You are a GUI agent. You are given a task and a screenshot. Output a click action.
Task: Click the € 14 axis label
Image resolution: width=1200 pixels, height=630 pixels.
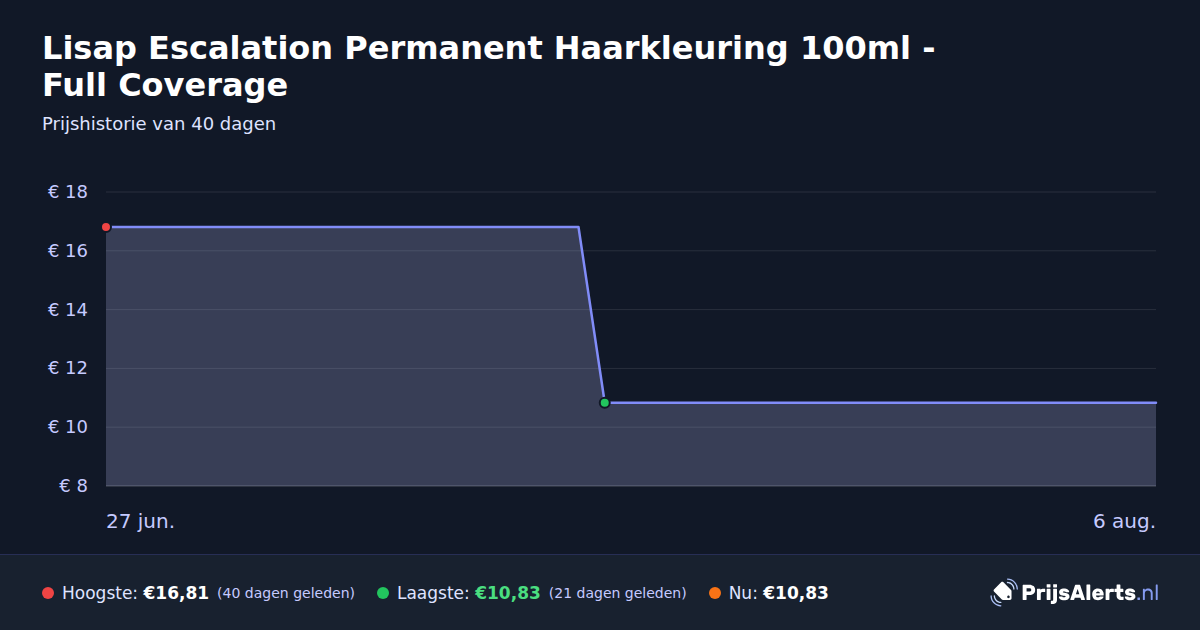[x=68, y=310]
